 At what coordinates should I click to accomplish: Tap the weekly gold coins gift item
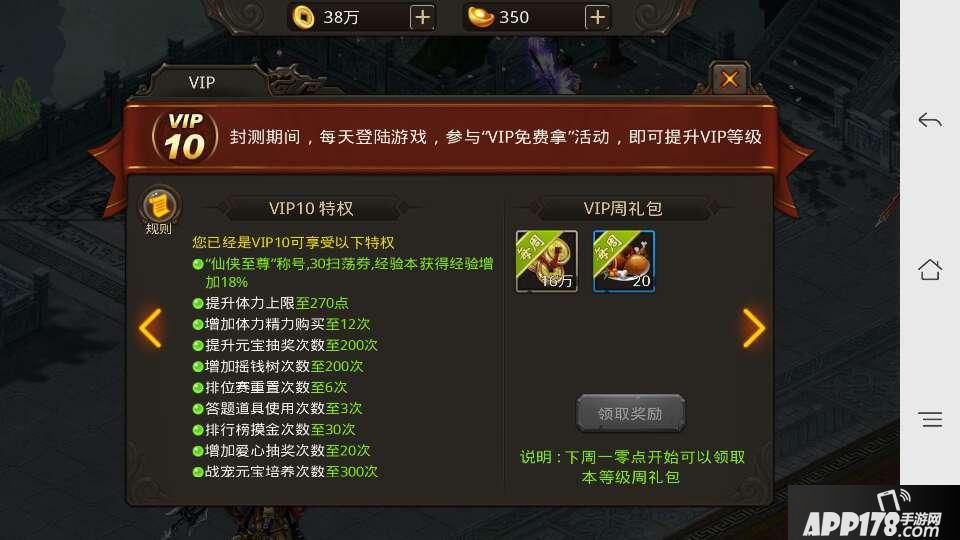547,261
